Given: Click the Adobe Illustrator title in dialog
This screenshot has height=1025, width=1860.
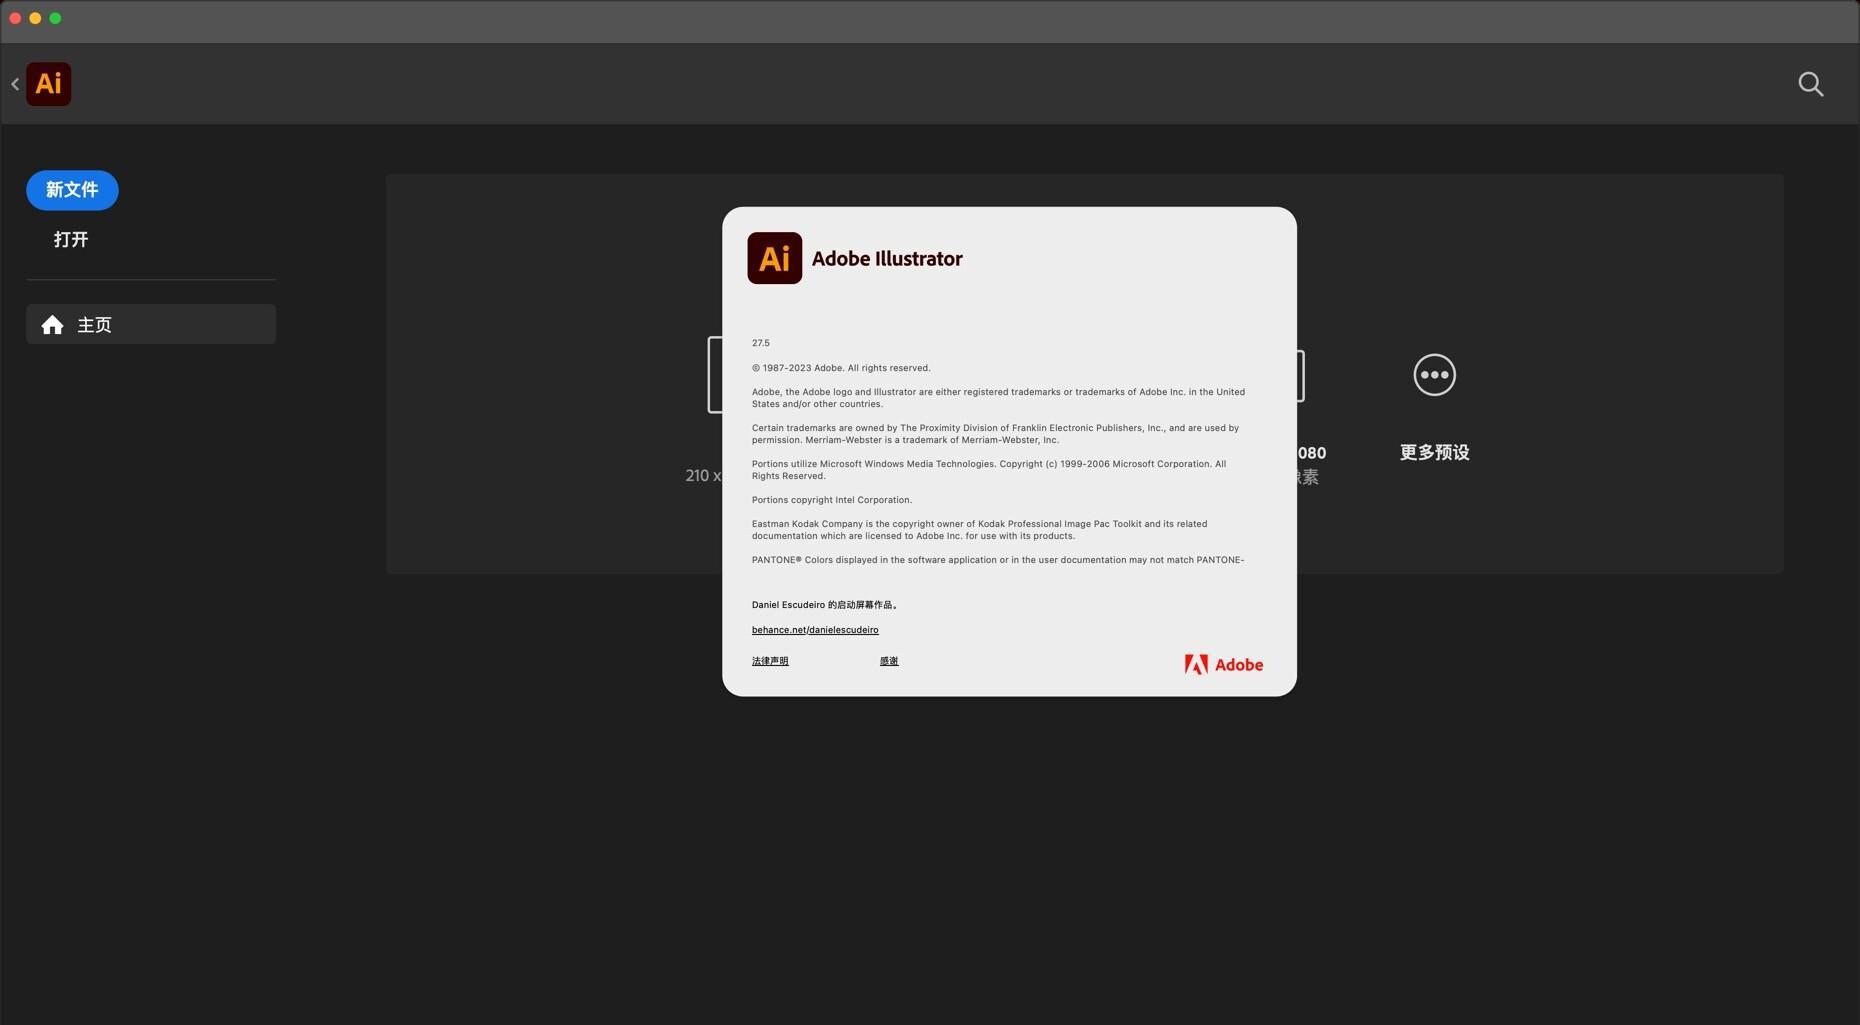Looking at the screenshot, I should pos(887,259).
